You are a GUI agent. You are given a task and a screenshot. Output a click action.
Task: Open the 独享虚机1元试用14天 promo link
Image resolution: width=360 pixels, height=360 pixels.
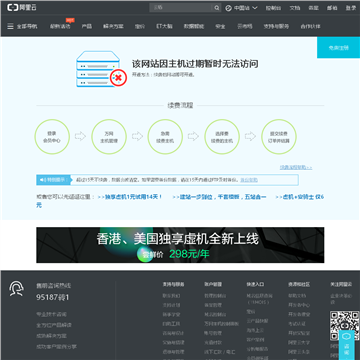(130, 197)
